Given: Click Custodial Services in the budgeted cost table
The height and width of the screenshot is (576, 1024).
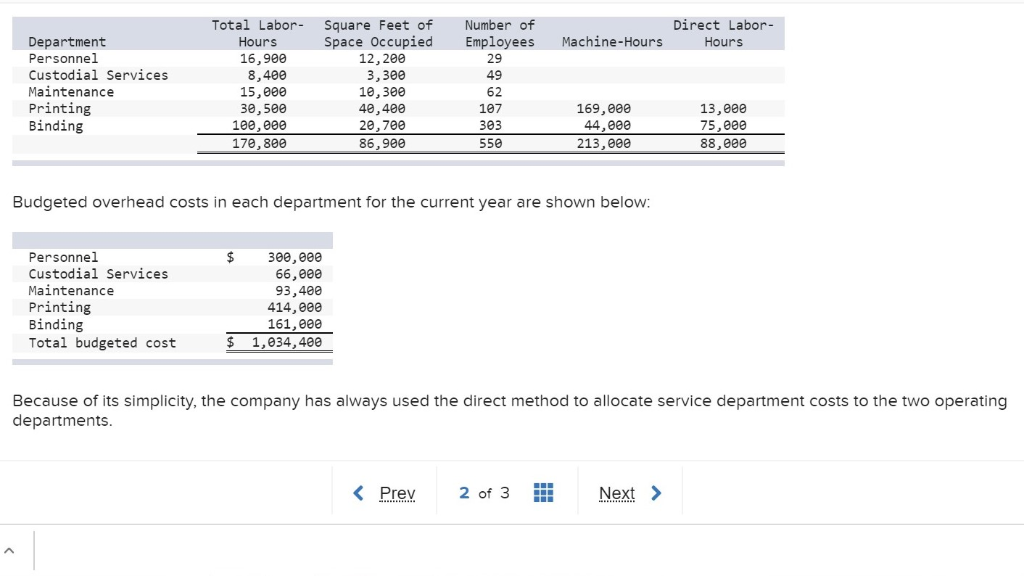Looking at the screenshot, I should pyautogui.click(x=98, y=274).
